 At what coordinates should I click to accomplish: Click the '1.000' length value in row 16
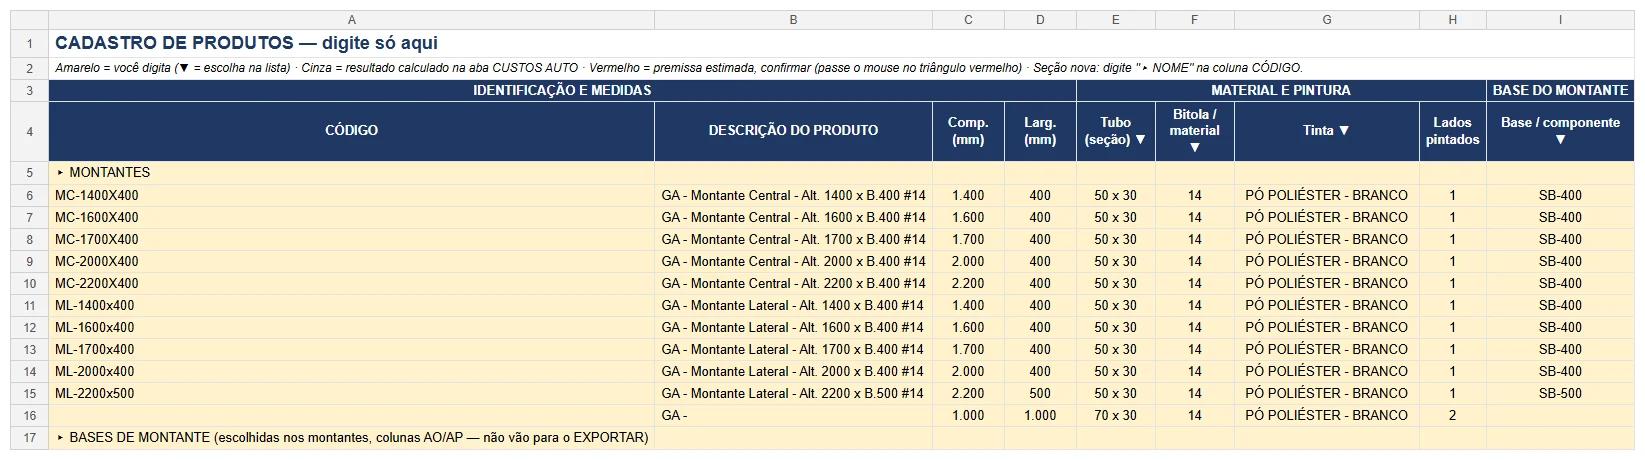(968, 415)
